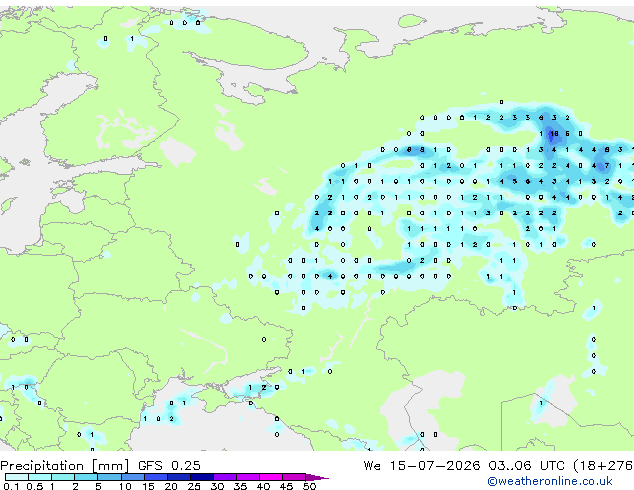Click the 30–35 mm purple legend swatch
Screen dimensions: 634x490
[x=224, y=477]
